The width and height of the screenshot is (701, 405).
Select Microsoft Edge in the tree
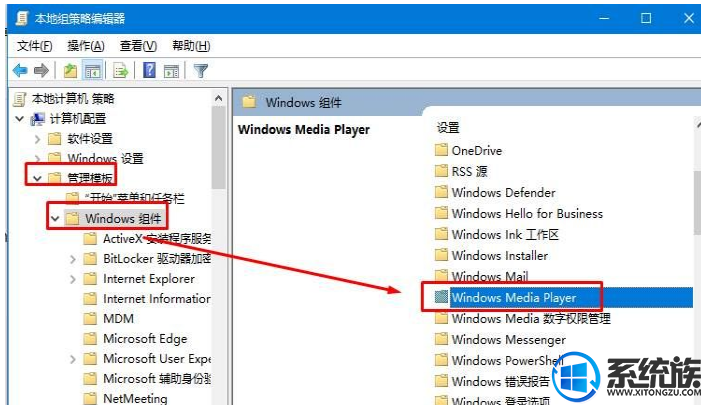pos(144,339)
